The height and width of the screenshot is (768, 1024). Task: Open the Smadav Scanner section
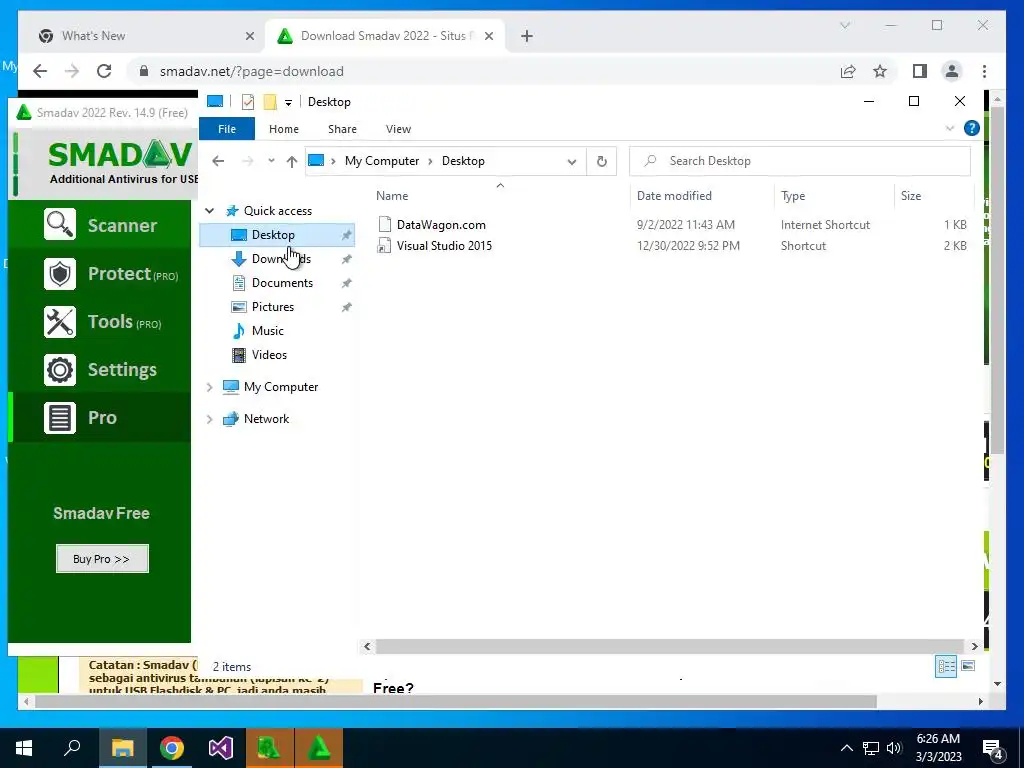pos(100,225)
